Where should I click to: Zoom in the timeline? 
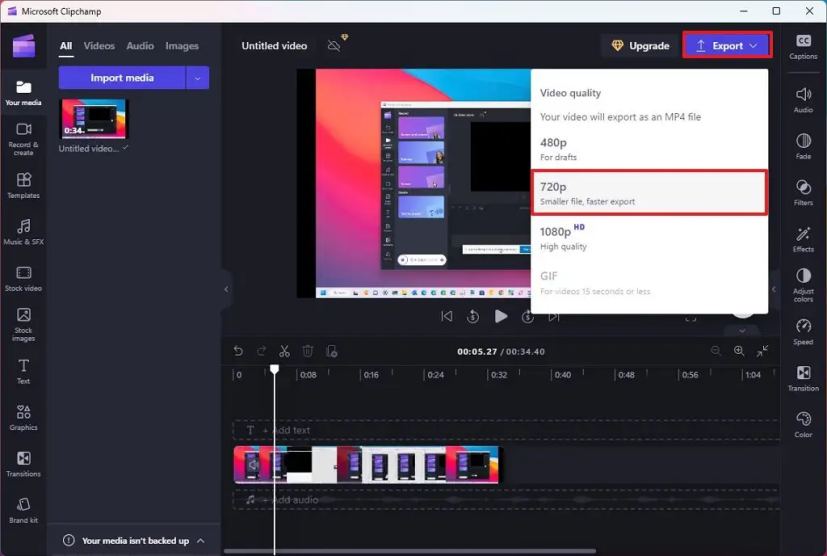pos(739,351)
